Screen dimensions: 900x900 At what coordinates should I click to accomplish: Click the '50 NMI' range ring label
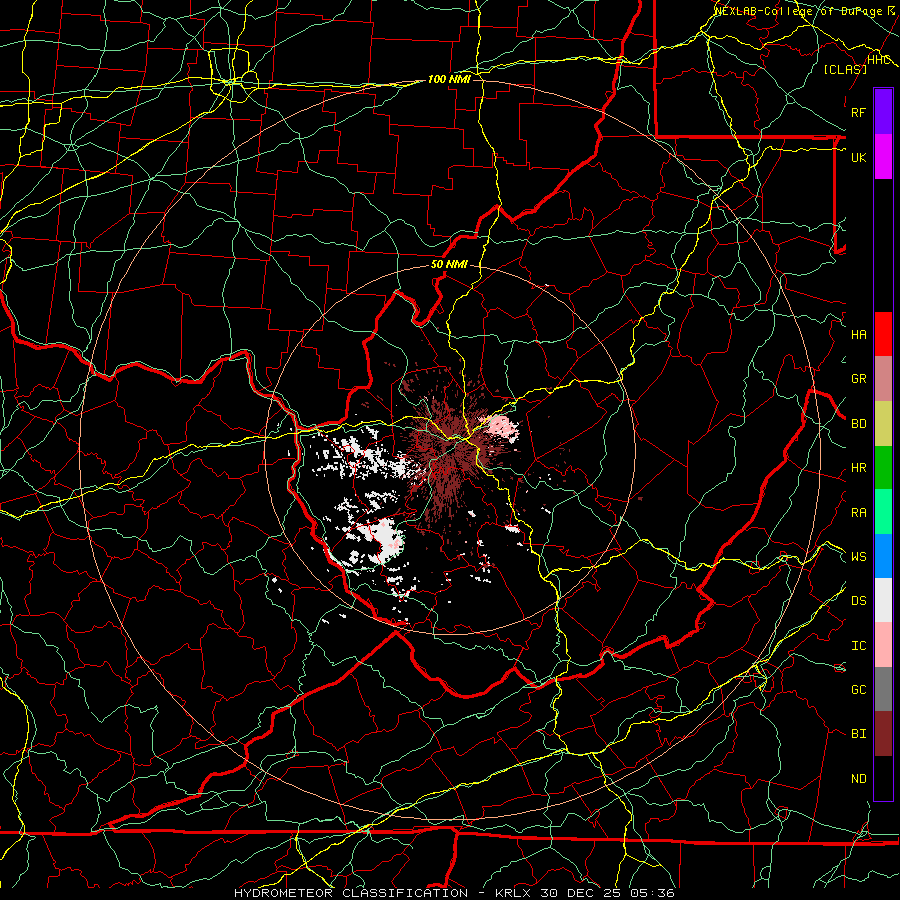click(449, 264)
